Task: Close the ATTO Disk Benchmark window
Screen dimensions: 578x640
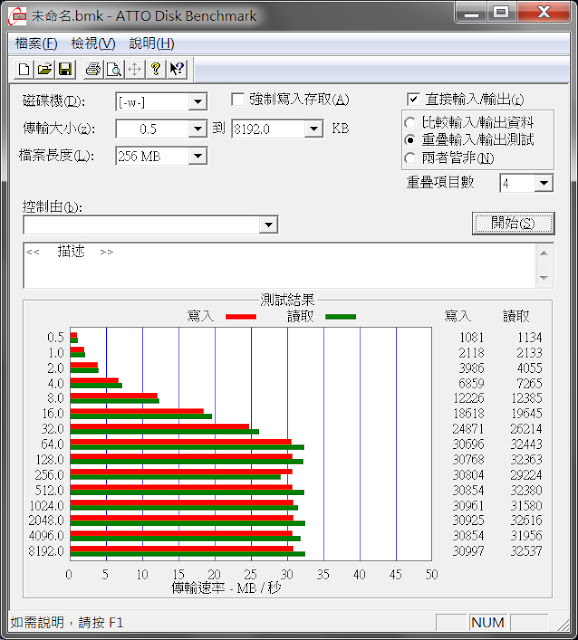Action: (544, 13)
